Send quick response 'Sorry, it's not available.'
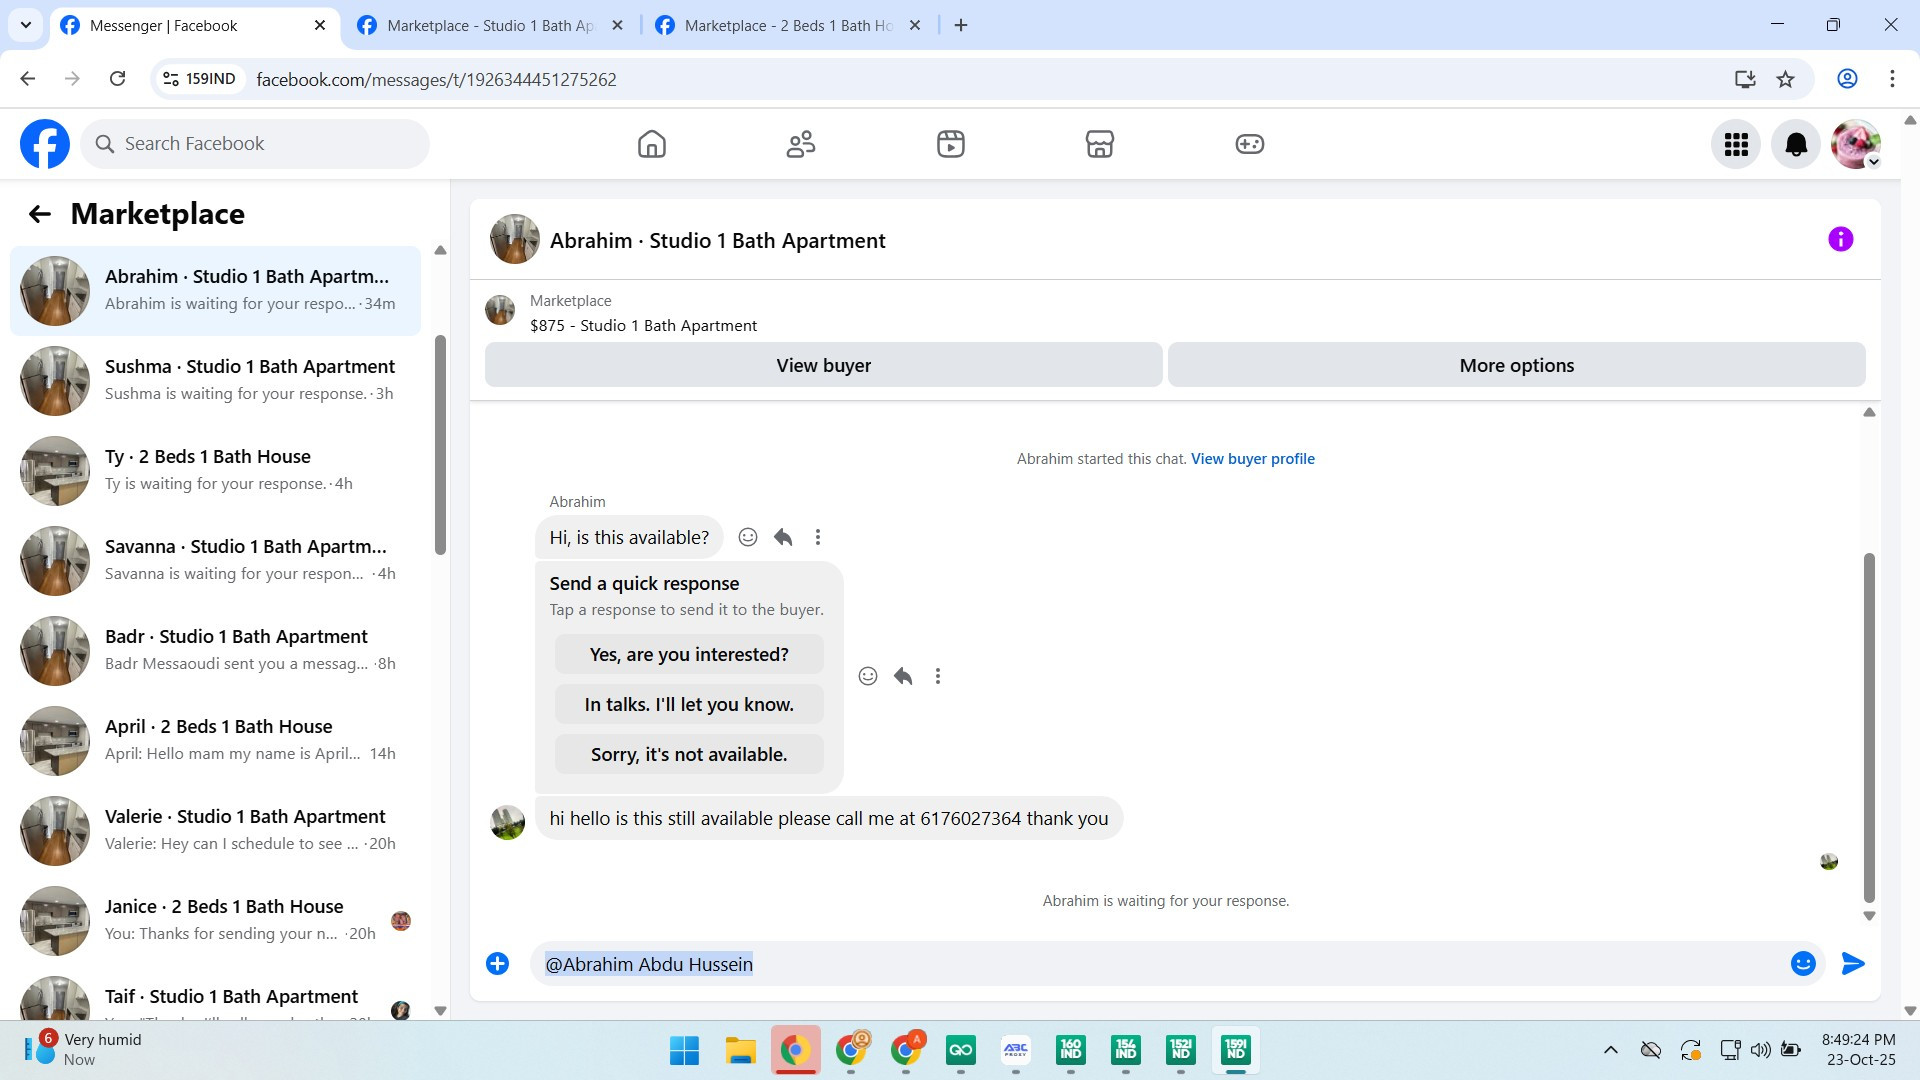The width and height of the screenshot is (1920, 1080). (689, 755)
